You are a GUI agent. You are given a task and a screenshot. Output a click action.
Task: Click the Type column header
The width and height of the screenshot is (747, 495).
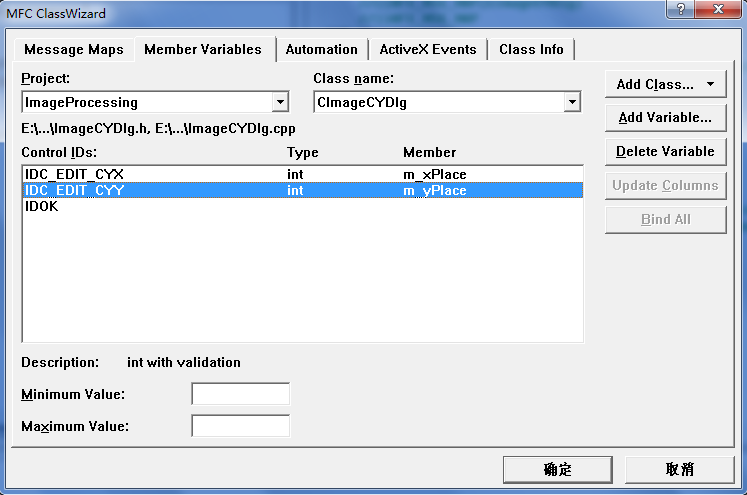[303, 152]
